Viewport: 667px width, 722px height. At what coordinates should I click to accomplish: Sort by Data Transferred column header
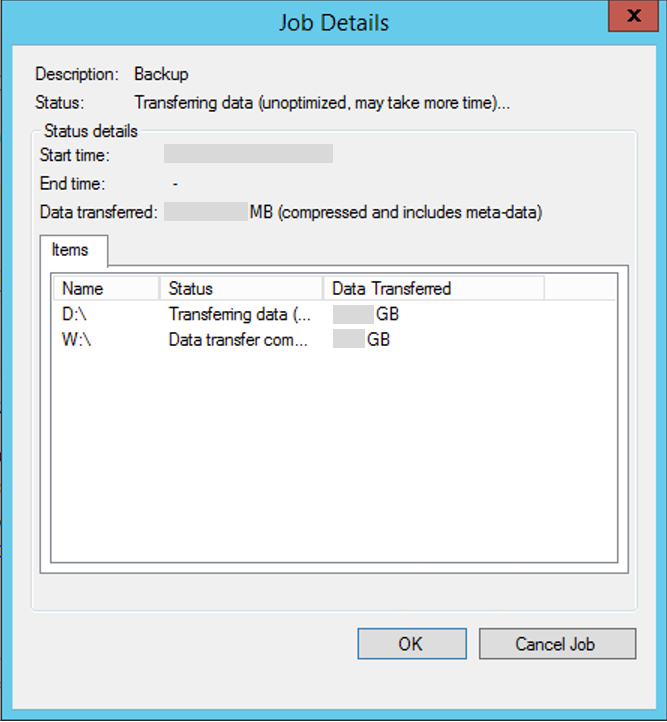(x=434, y=289)
